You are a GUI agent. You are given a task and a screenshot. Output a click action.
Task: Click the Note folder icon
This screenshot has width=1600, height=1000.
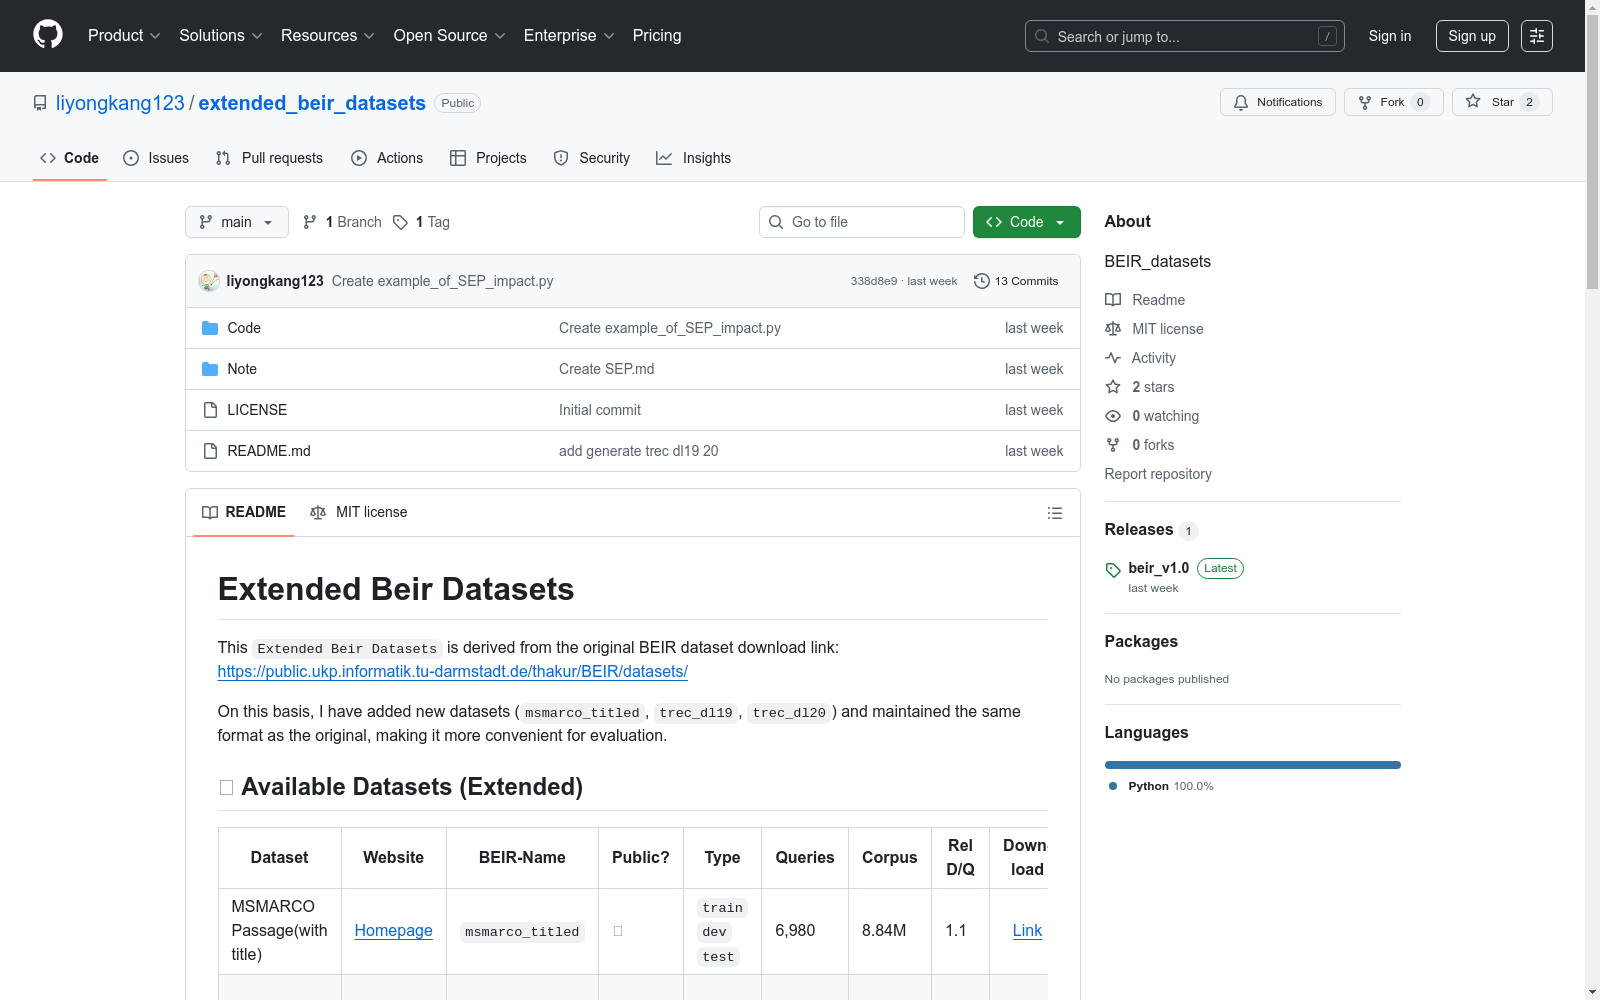pyautogui.click(x=210, y=369)
